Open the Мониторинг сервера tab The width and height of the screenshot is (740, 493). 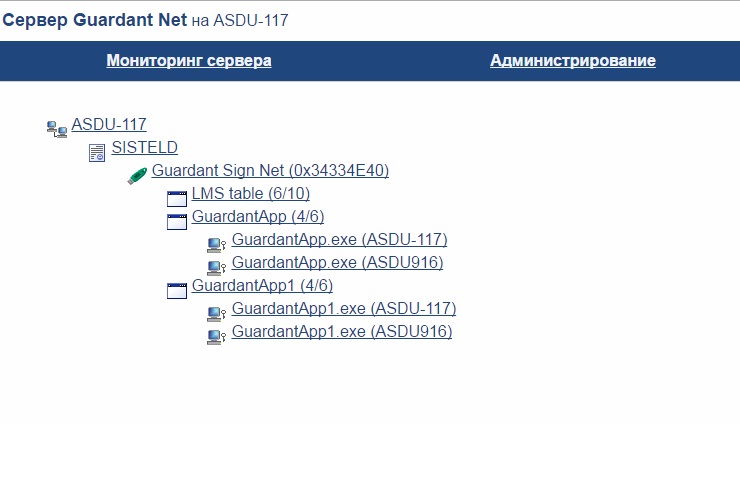click(x=189, y=61)
